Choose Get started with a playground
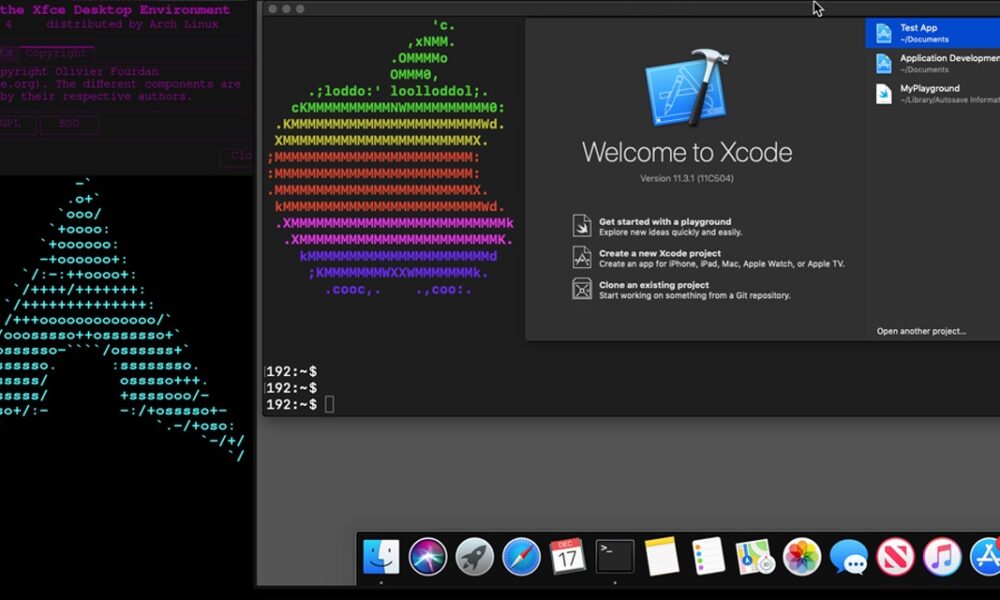 pyautogui.click(x=665, y=222)
